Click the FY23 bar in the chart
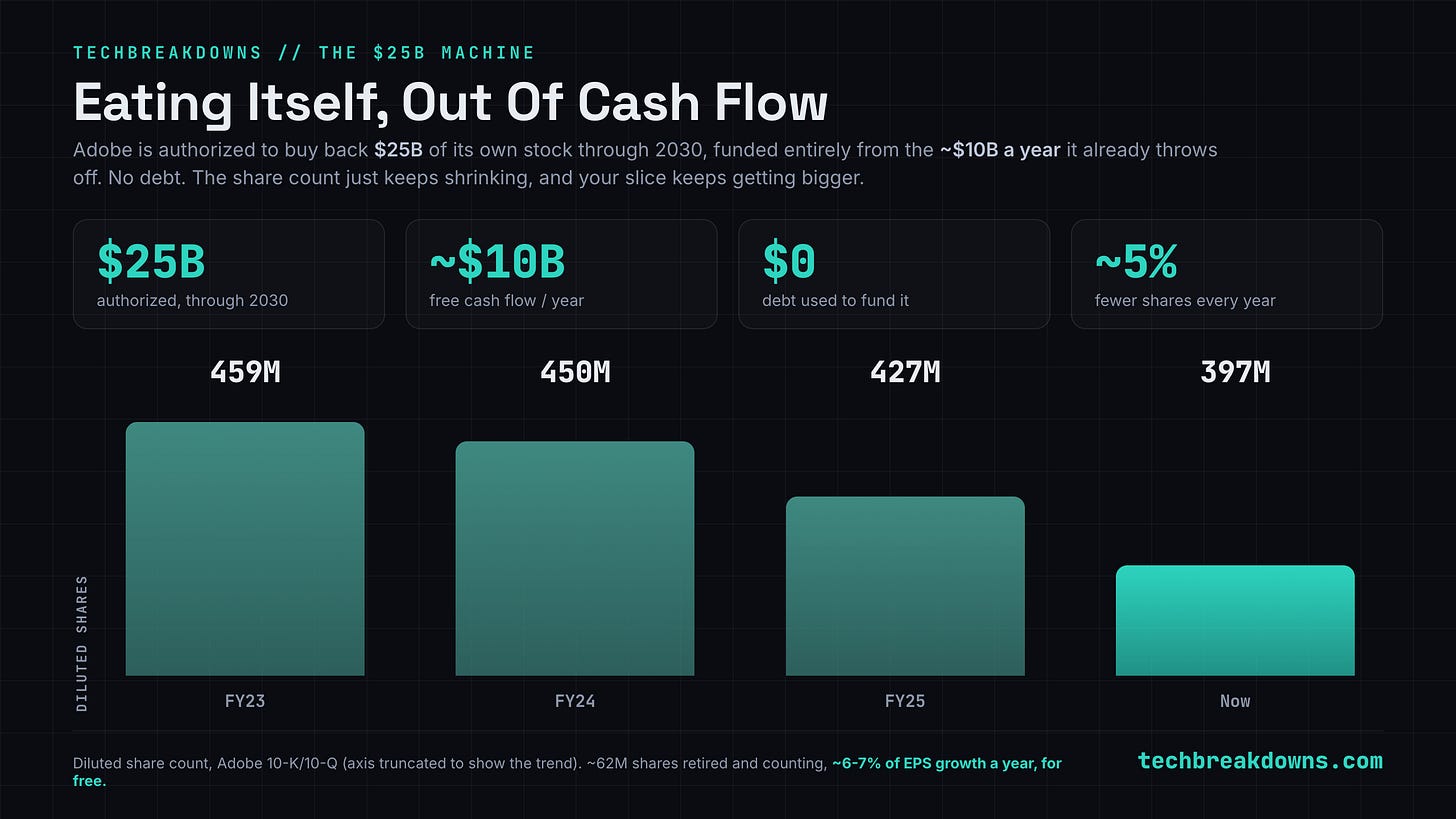Viewport: 1456px width, 819px height. 245,549
